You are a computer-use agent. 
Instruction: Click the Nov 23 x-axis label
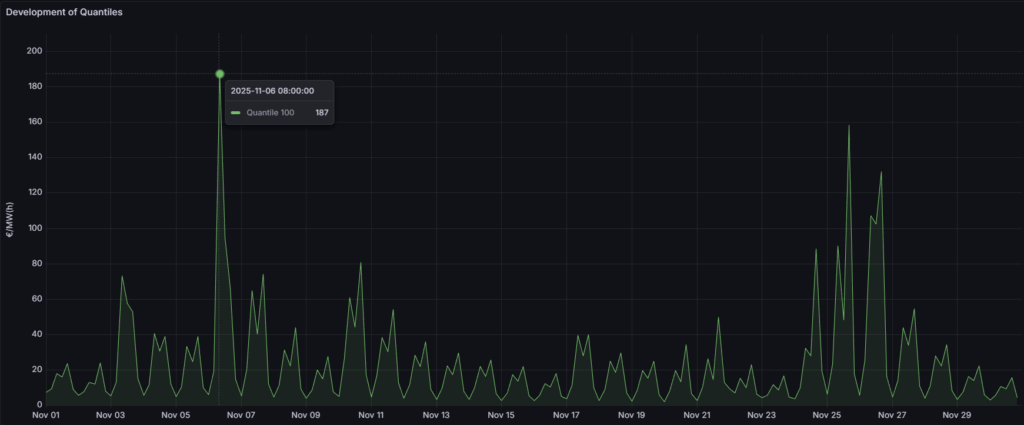[x=762, y=415]
